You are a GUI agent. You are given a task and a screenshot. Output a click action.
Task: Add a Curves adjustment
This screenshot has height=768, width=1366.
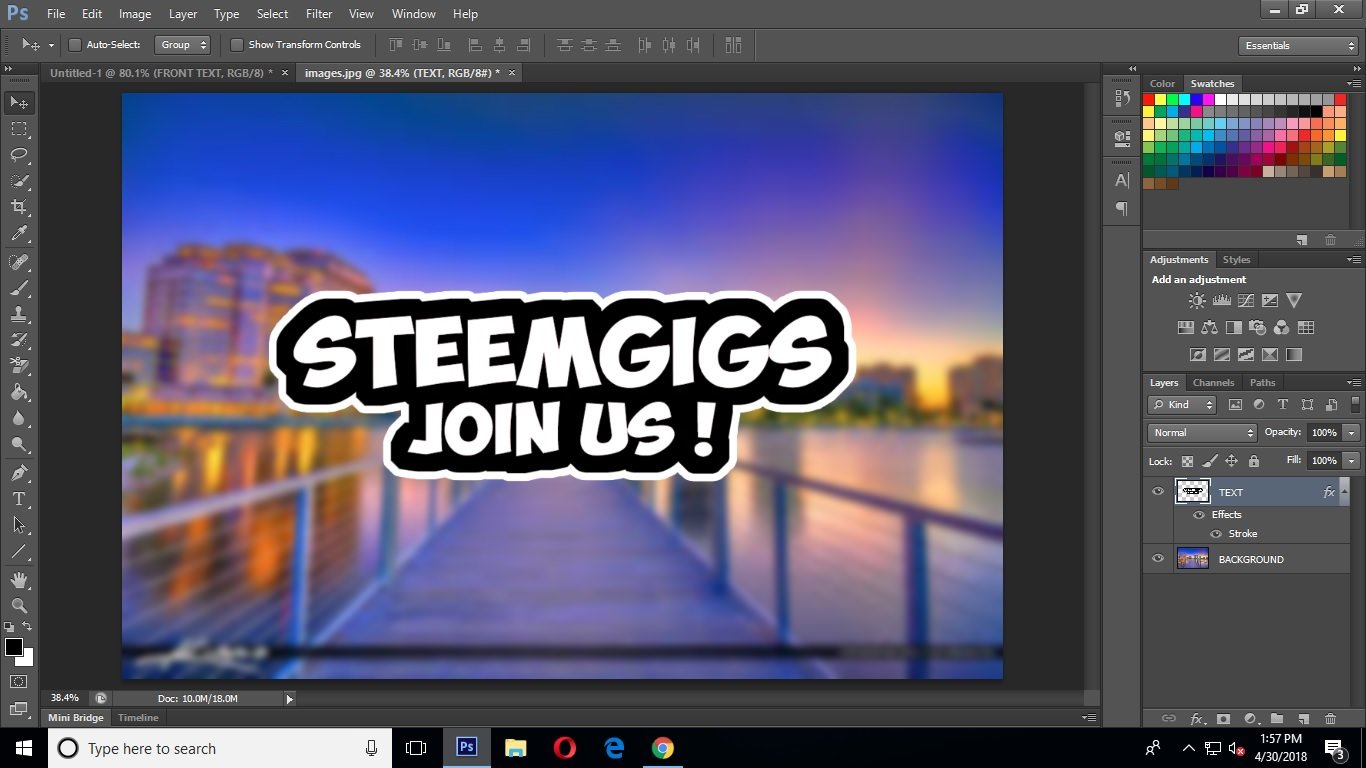1245,300
